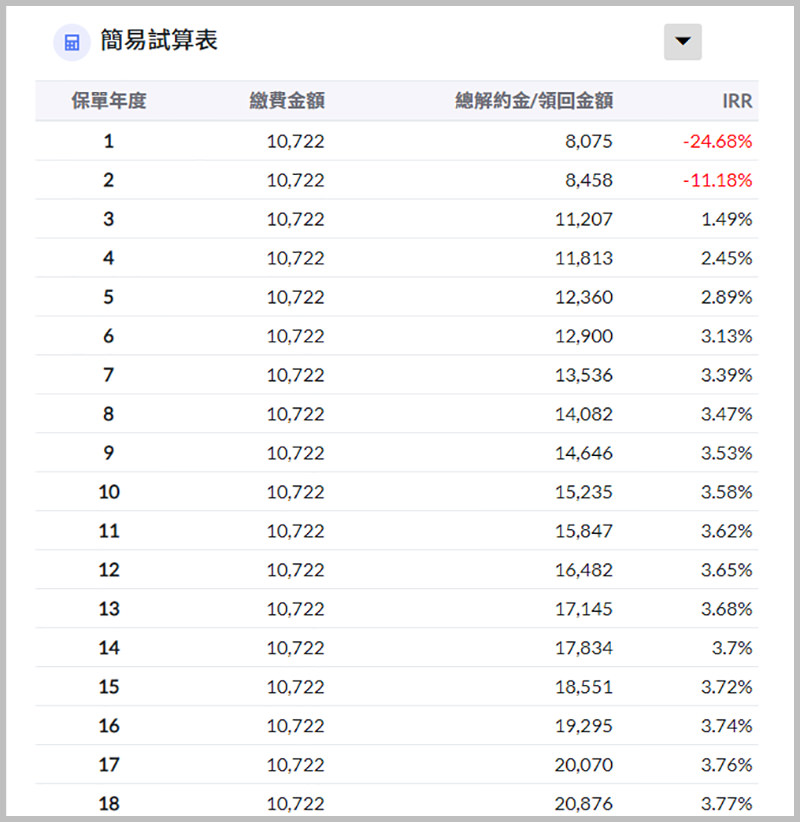800x822 pixels.
Task: Click the surrender value 17,834
Action: point(584,648)
